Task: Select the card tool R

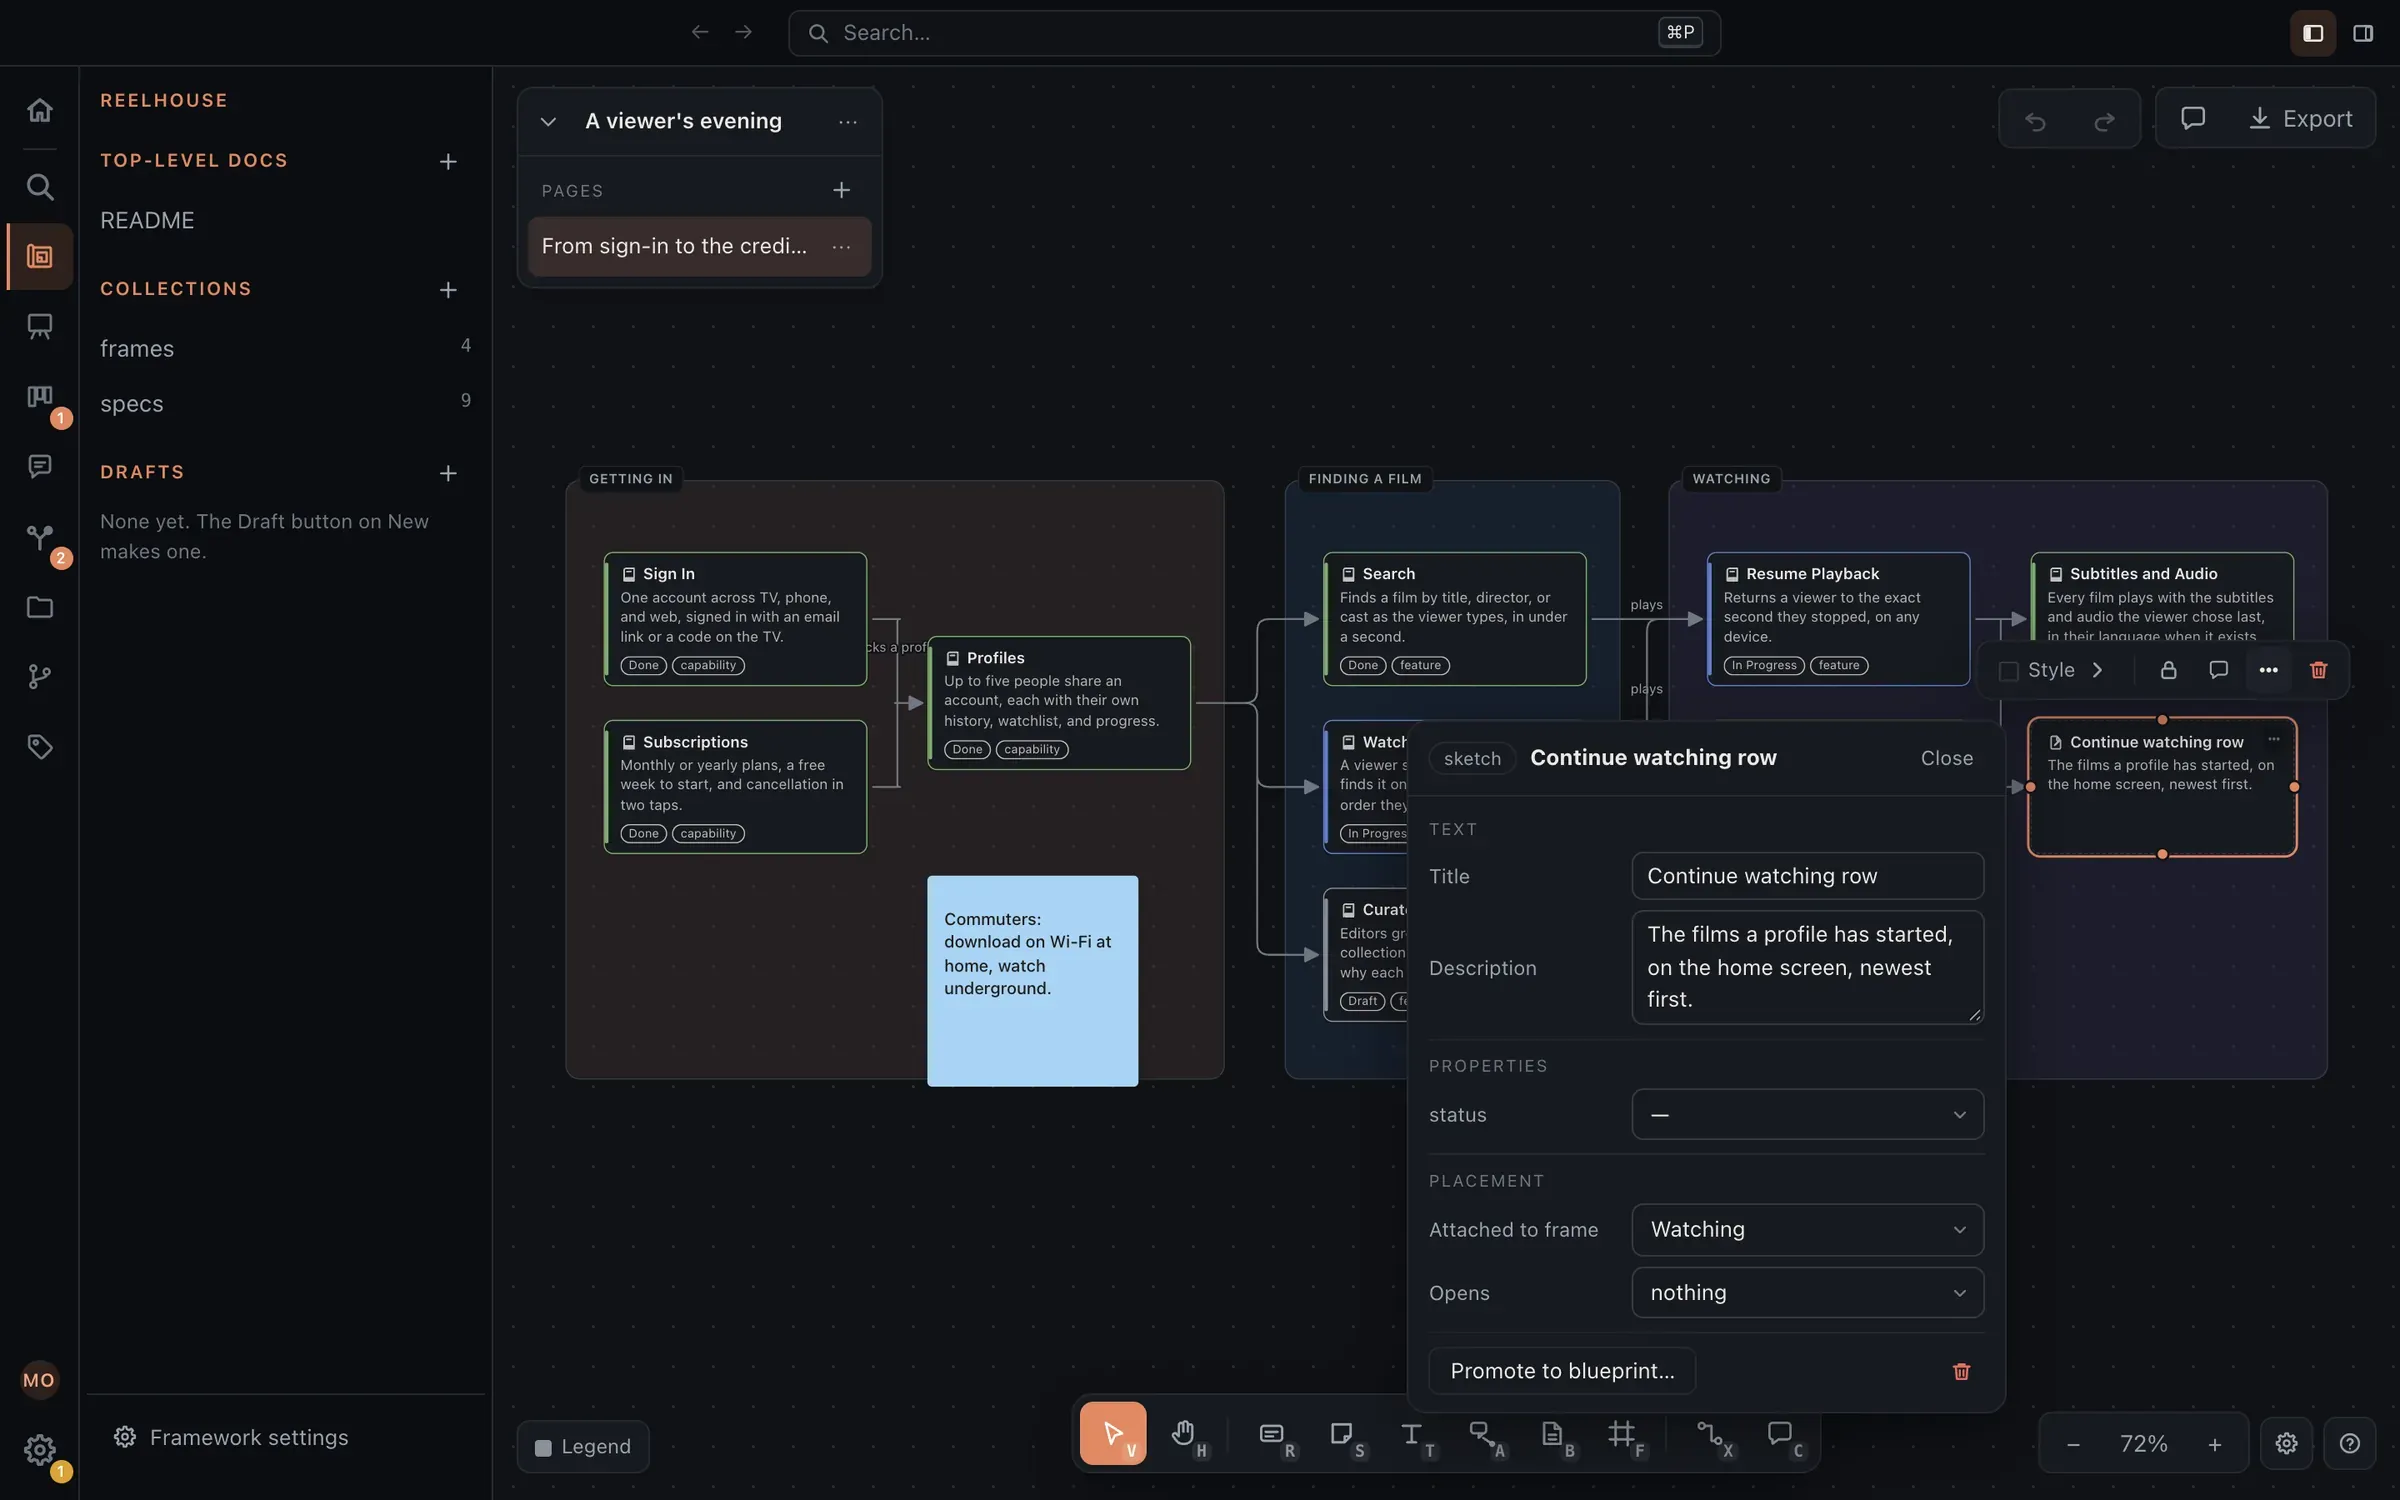Action: pos(1273,1434)
